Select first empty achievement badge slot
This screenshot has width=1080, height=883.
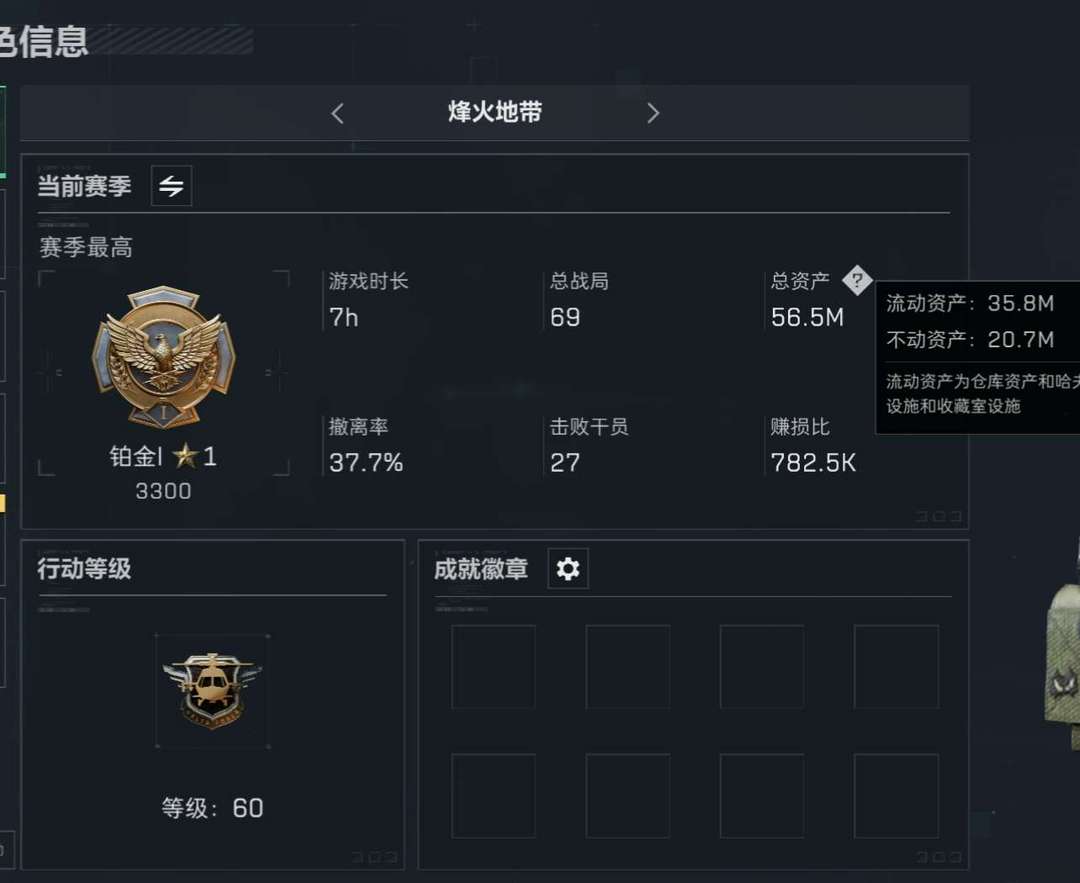point(493,667)
